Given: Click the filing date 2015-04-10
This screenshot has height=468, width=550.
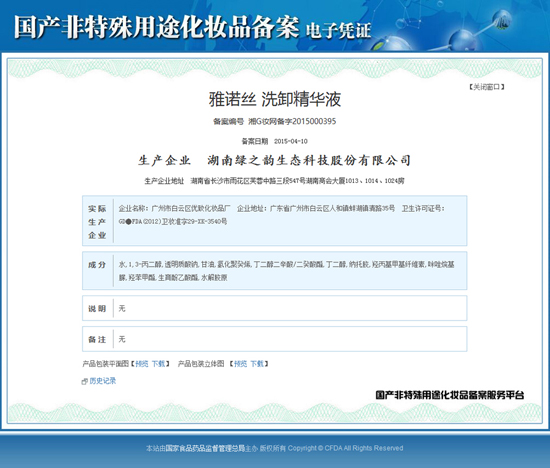Looking at the screenshot, I should pos(291,141).
